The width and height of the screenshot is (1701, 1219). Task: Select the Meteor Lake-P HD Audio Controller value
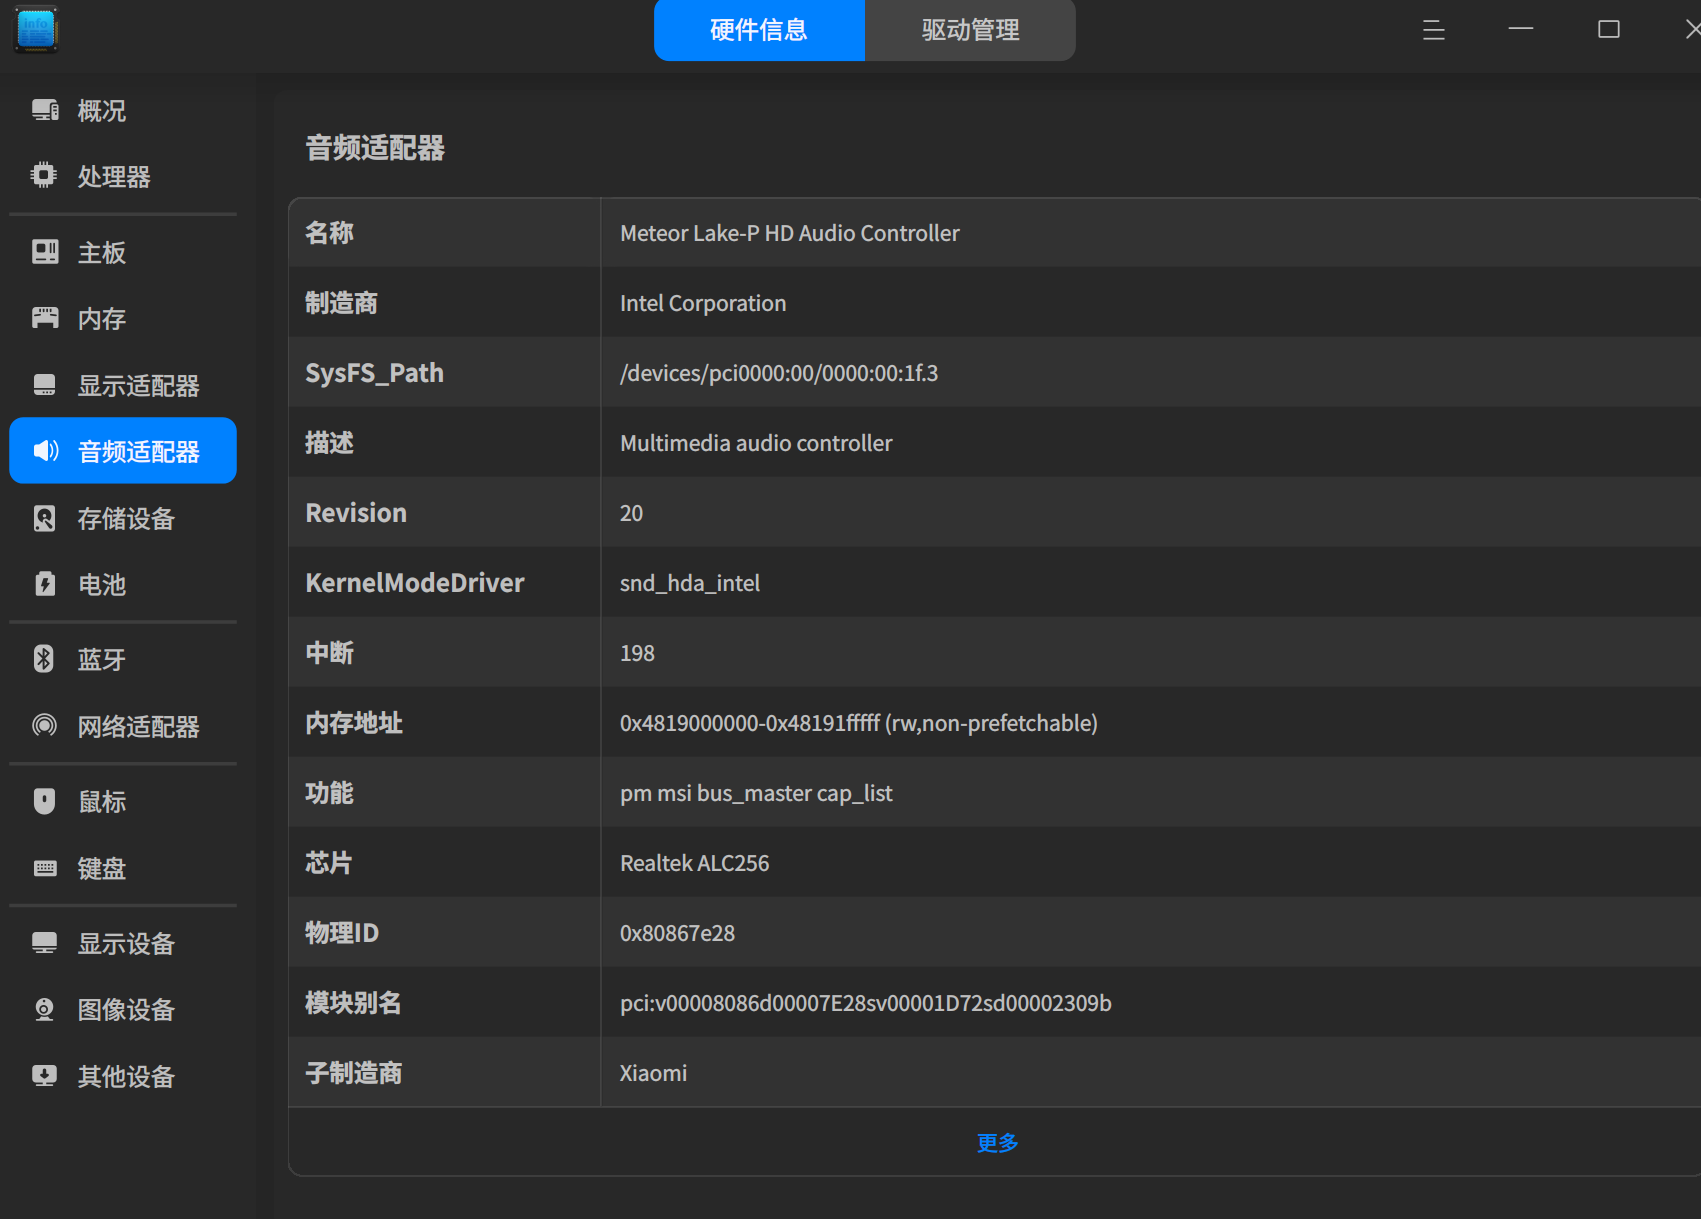click(789, 233)
